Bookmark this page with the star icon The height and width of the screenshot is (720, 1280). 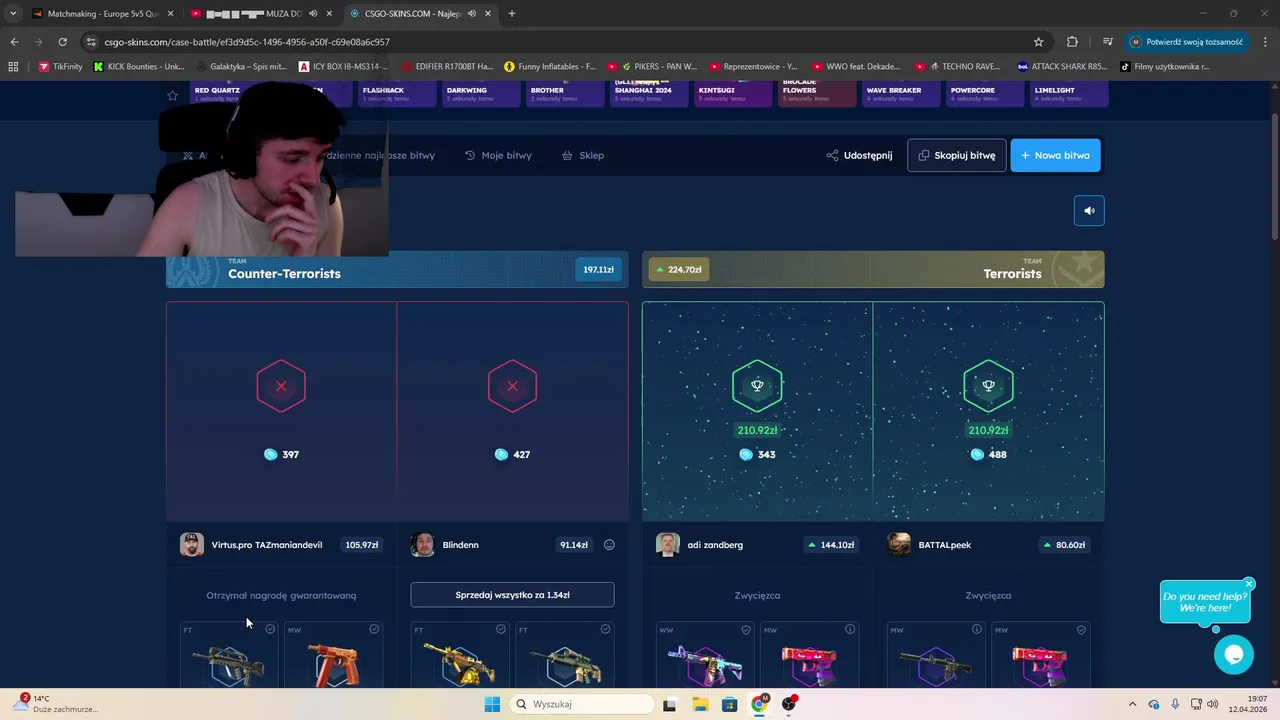tap(1038, 42)
